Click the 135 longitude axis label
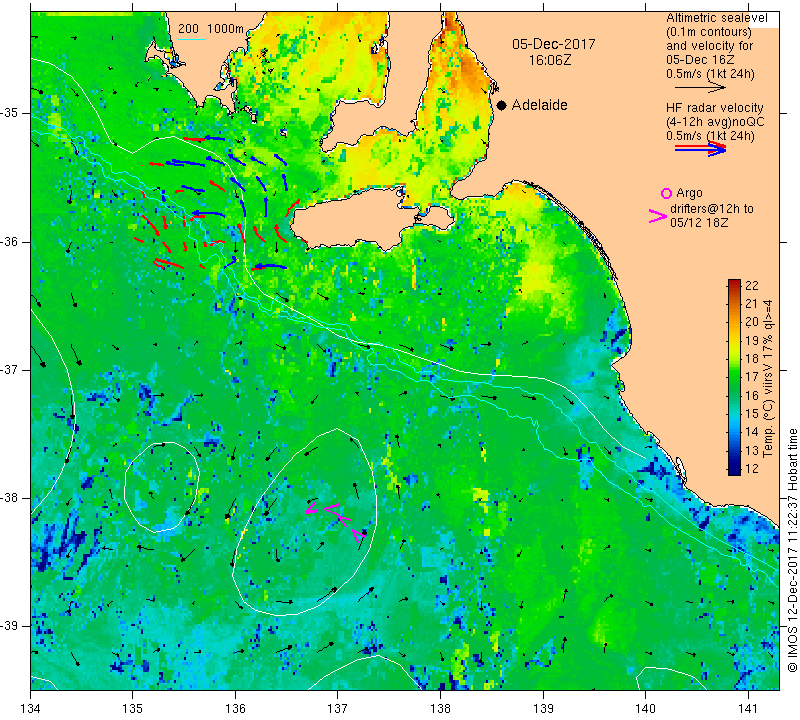This screenshot has width=800, height=720. tap(133, 708)
